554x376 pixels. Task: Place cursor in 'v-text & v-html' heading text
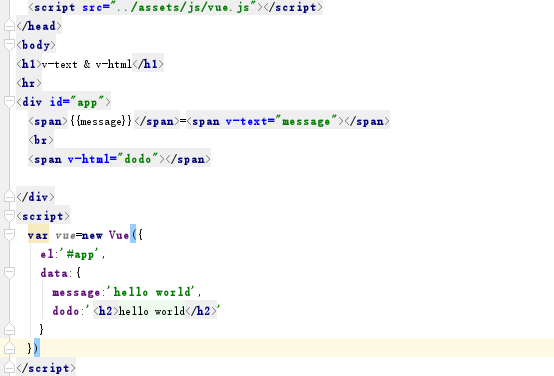click(87, 64)
